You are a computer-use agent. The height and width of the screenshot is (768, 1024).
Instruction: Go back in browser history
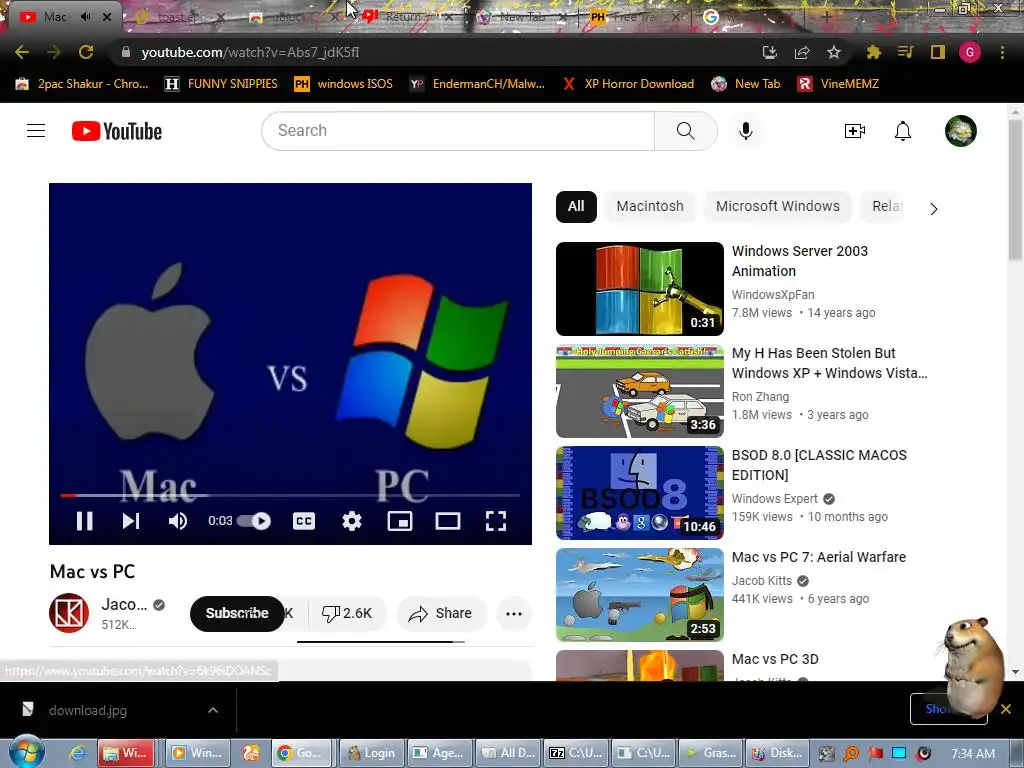point(22,52)
